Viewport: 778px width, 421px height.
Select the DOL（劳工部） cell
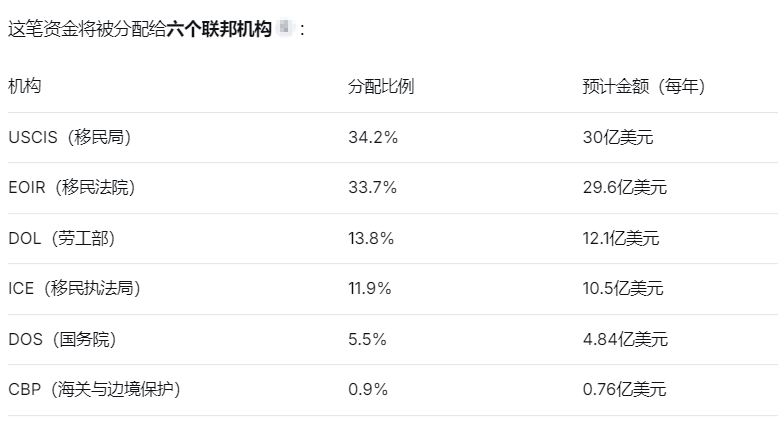pyautogui.click(x=62, y=238)
